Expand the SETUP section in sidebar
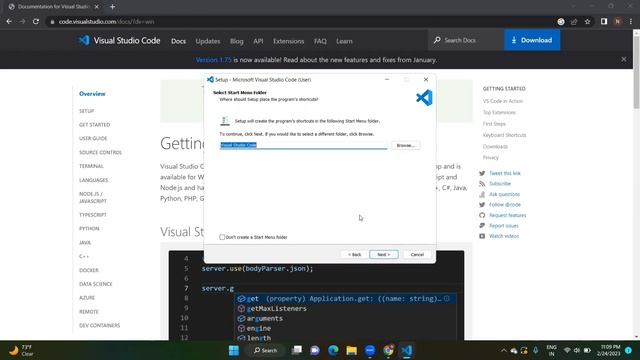 87,111
